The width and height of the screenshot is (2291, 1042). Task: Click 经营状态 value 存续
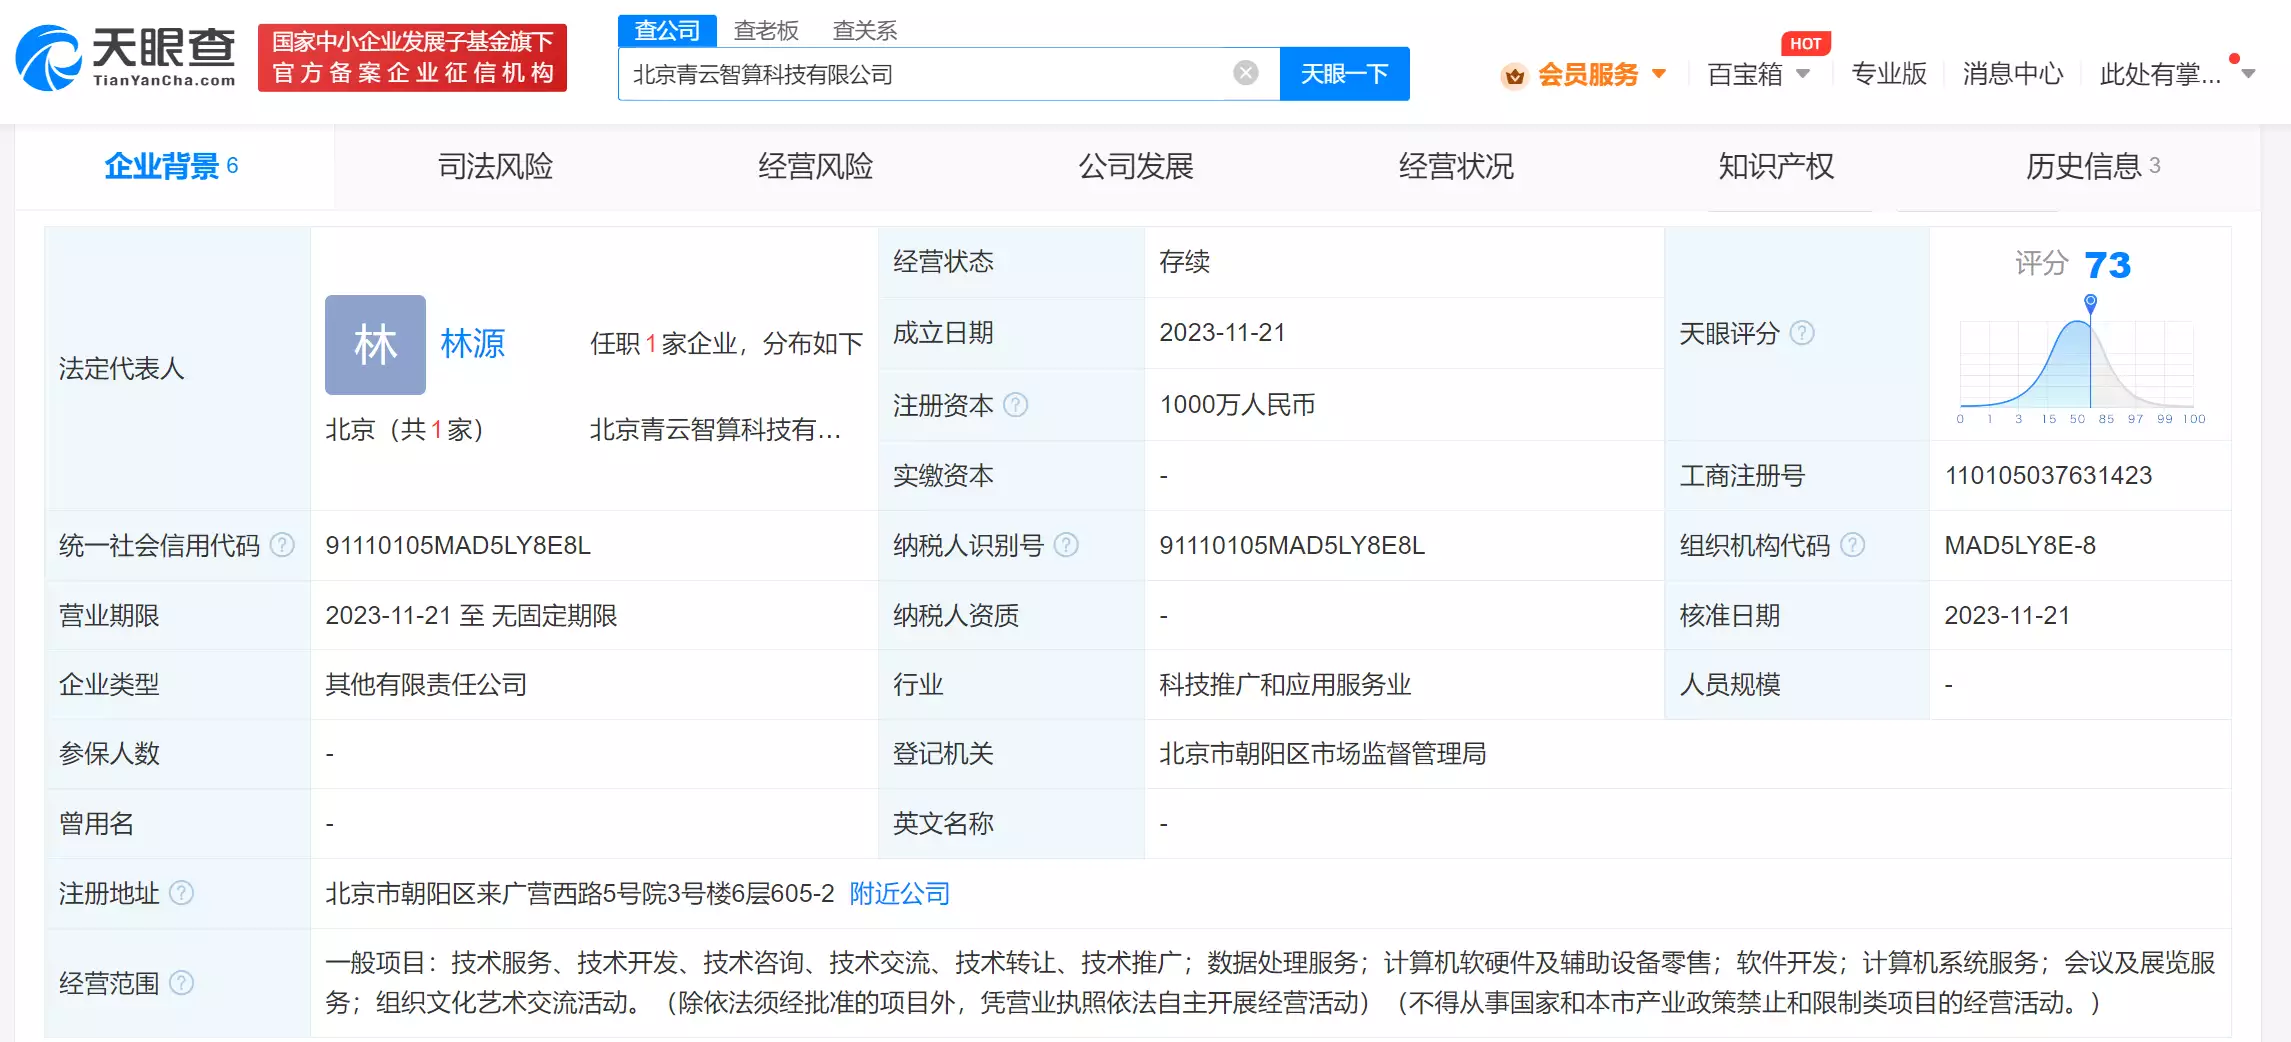click(x=1184, y=262)
